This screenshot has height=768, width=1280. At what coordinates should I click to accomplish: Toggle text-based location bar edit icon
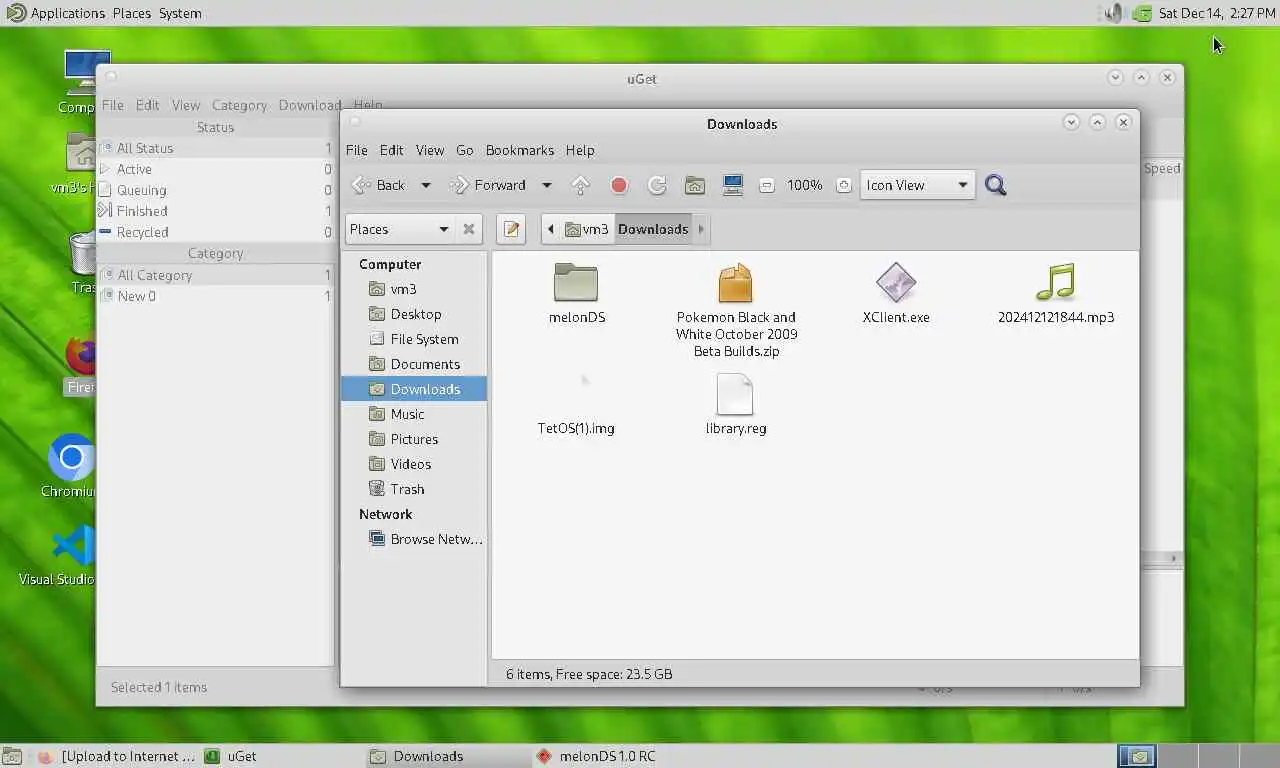click(511, 229)
